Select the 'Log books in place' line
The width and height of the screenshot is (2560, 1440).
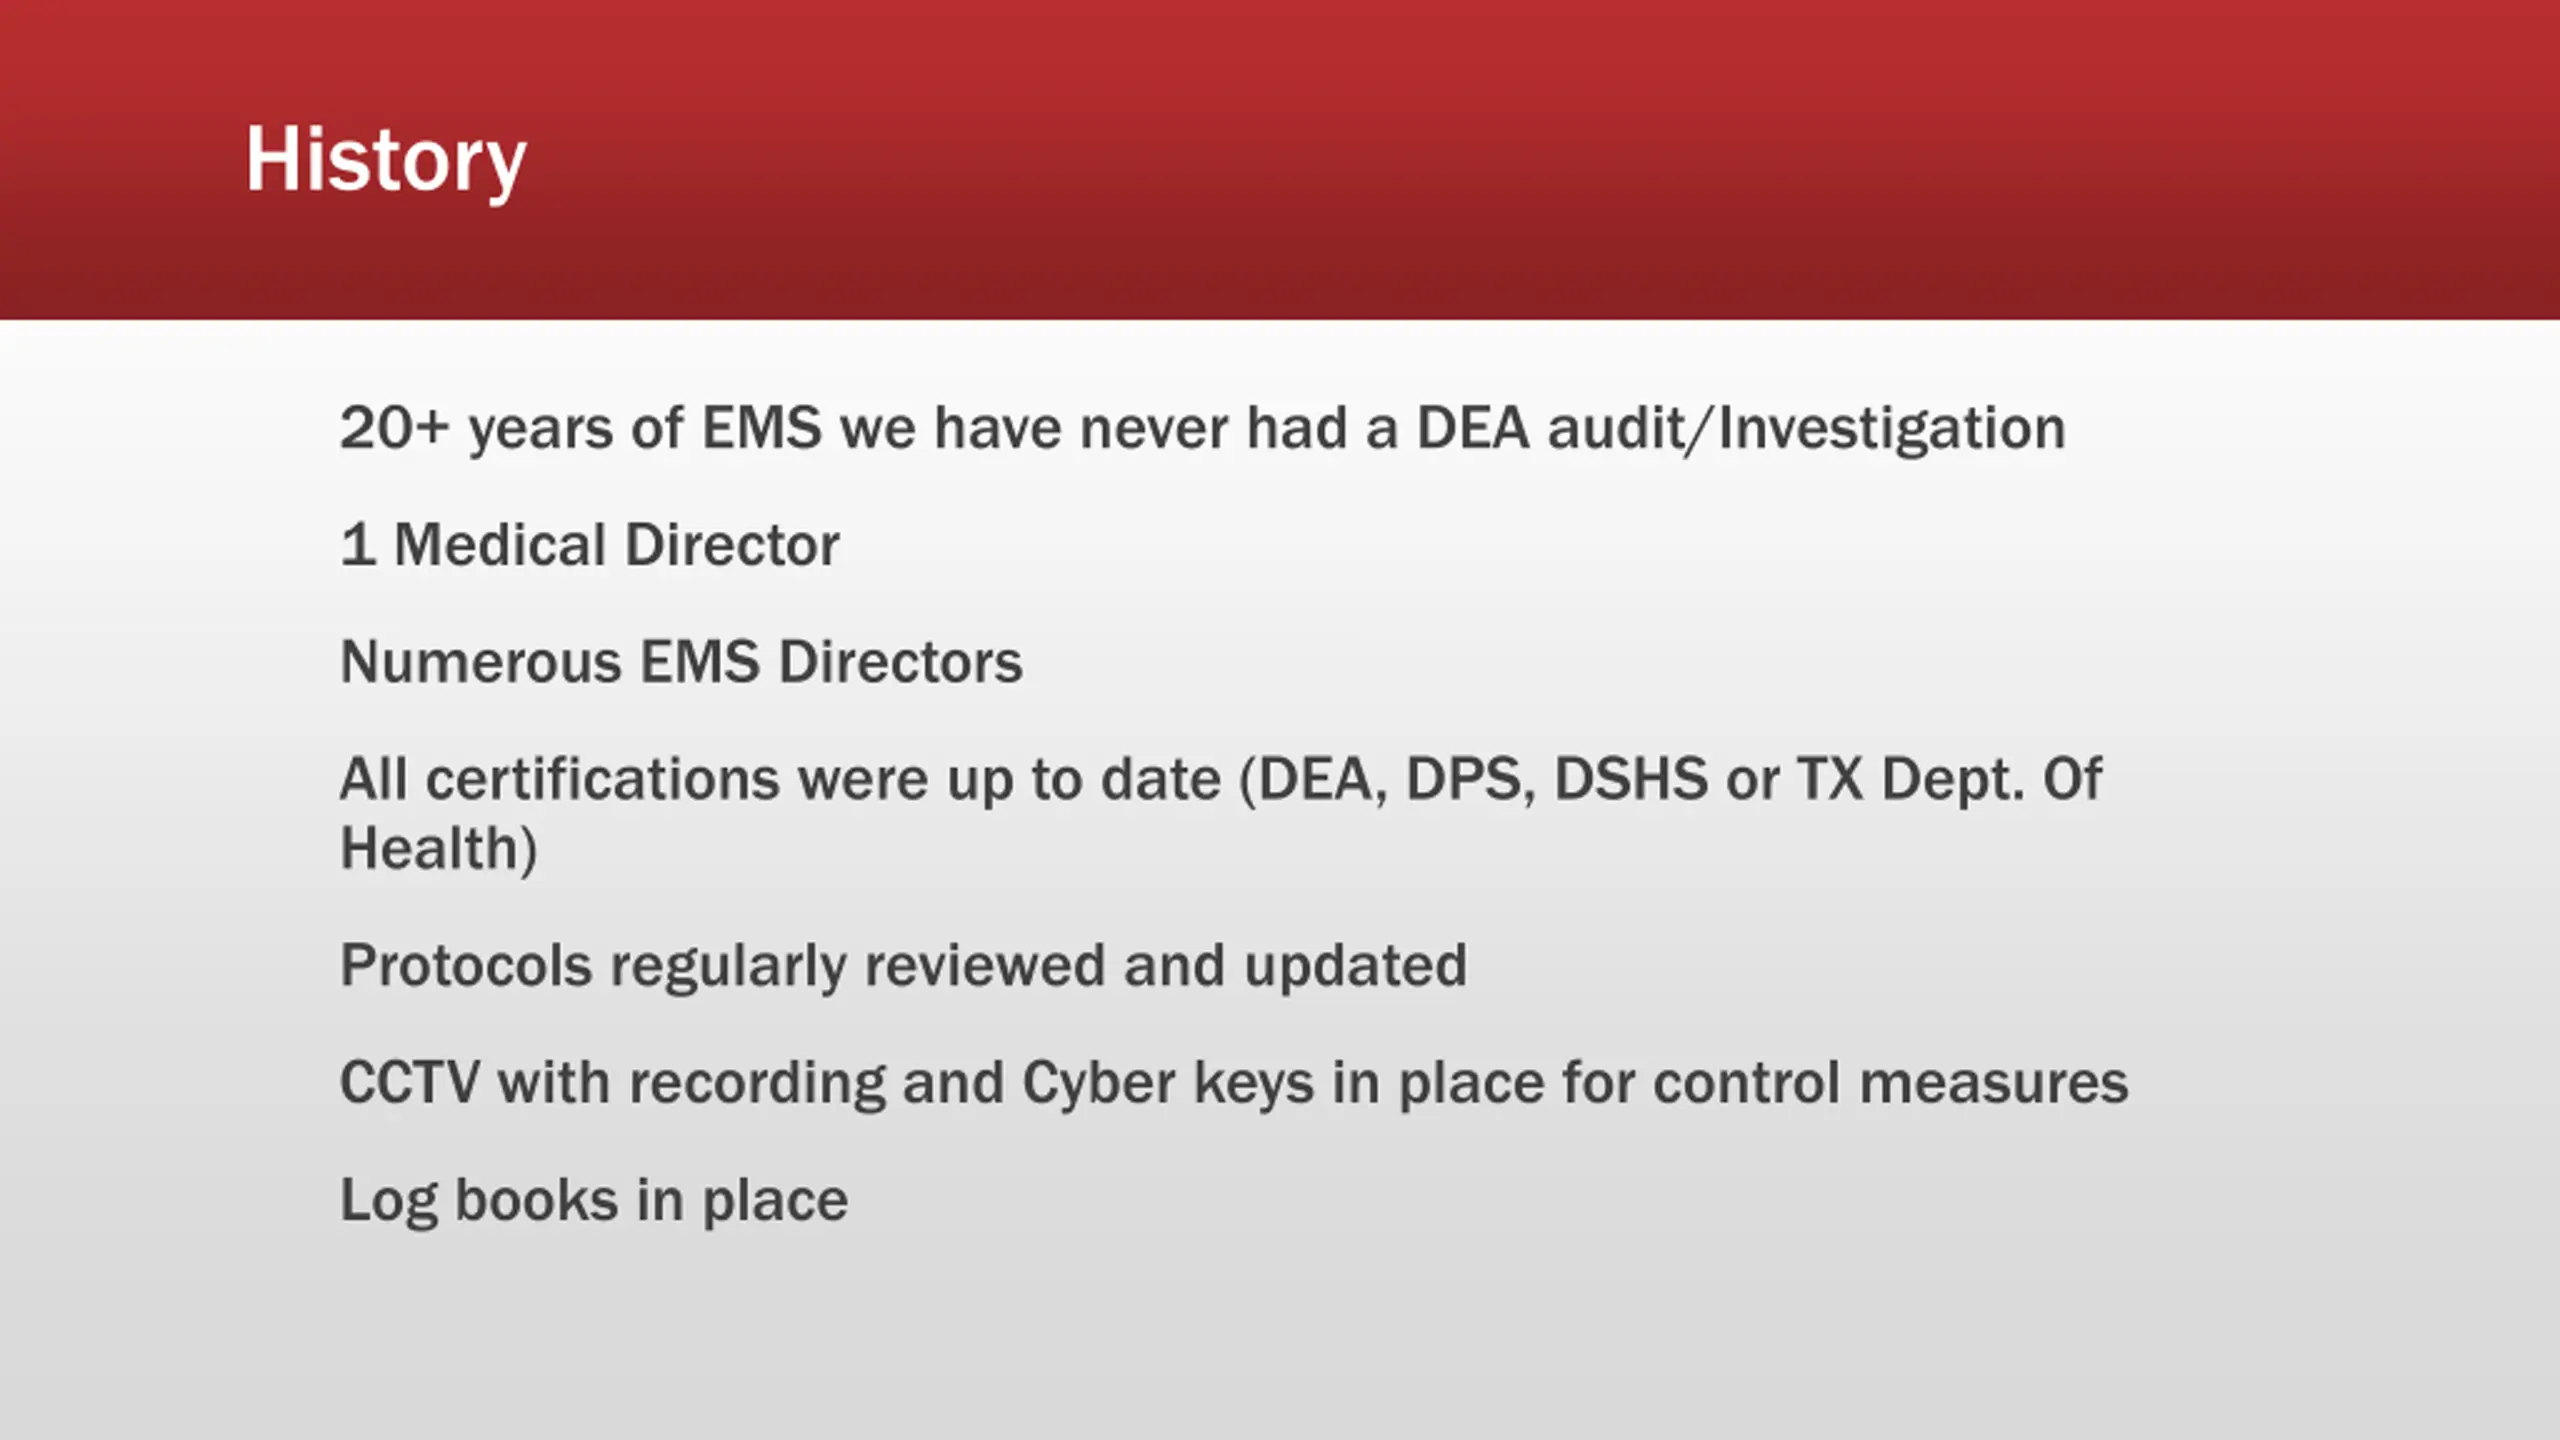pos(594,1201)
